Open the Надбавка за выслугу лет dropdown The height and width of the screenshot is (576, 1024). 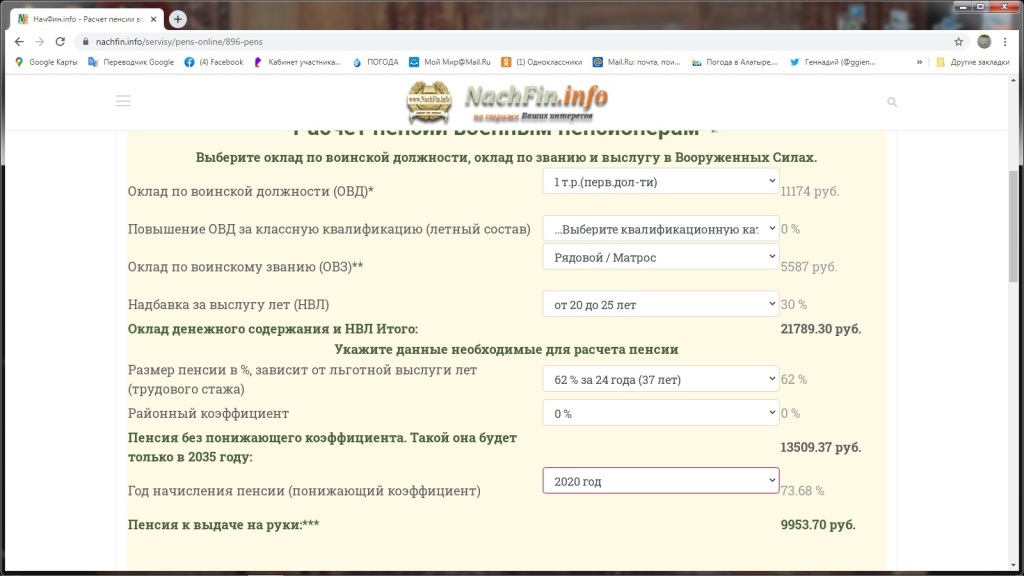pyautogui.click(x=660, y=304)
